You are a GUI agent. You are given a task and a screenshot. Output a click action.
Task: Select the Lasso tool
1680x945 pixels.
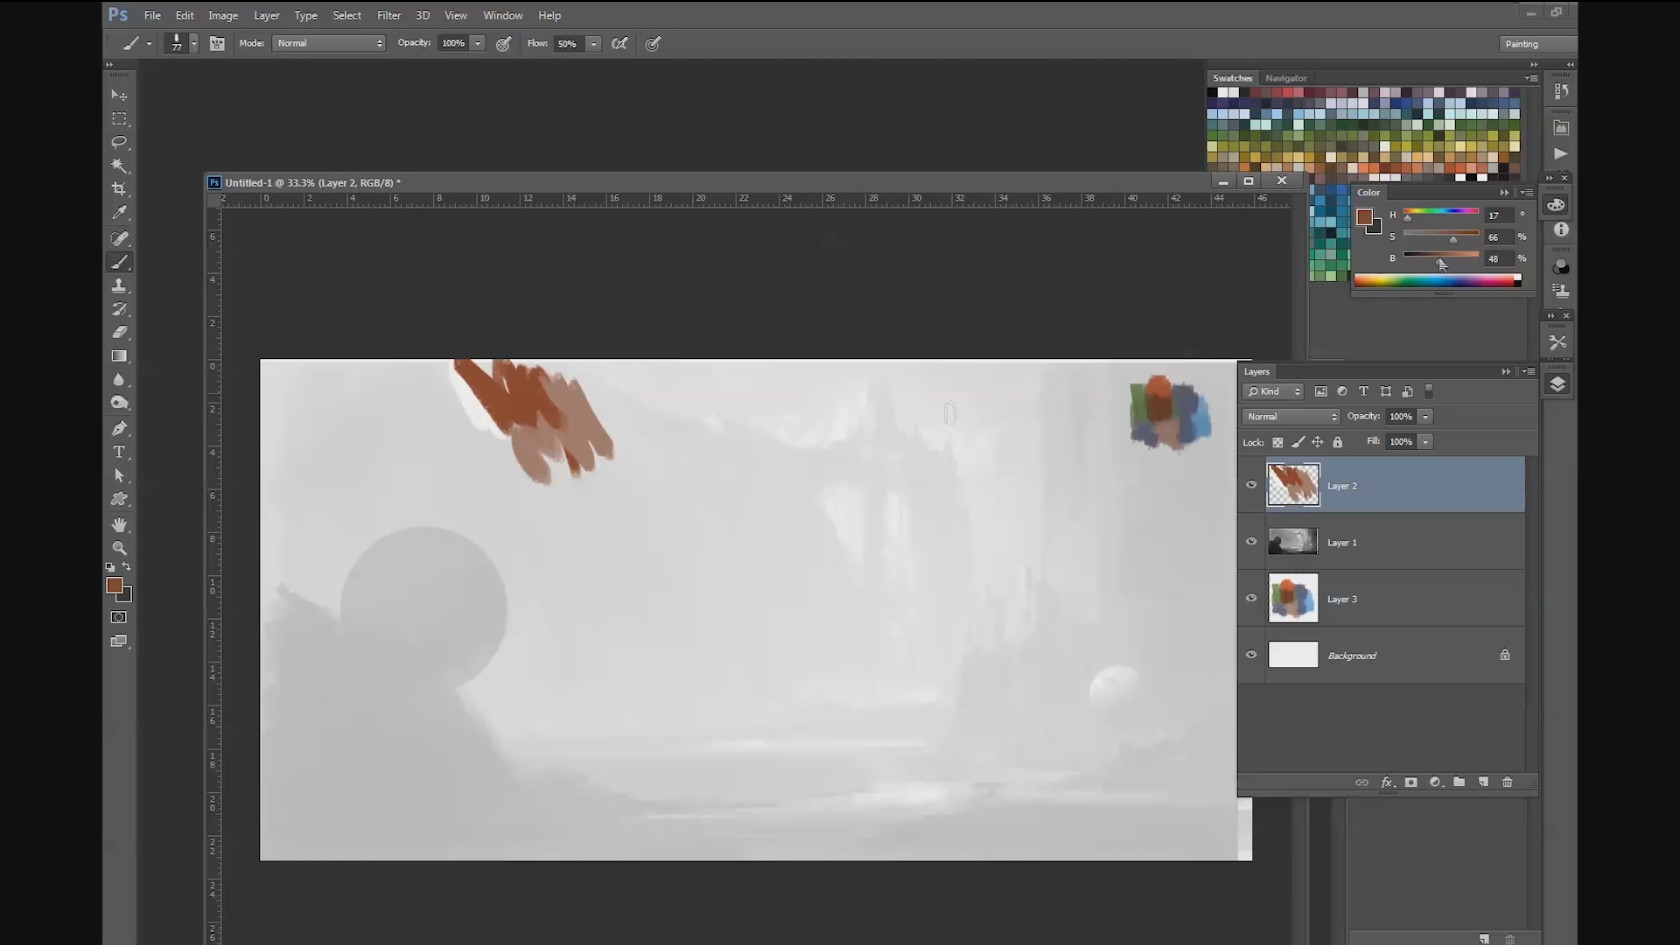point(119,142)
